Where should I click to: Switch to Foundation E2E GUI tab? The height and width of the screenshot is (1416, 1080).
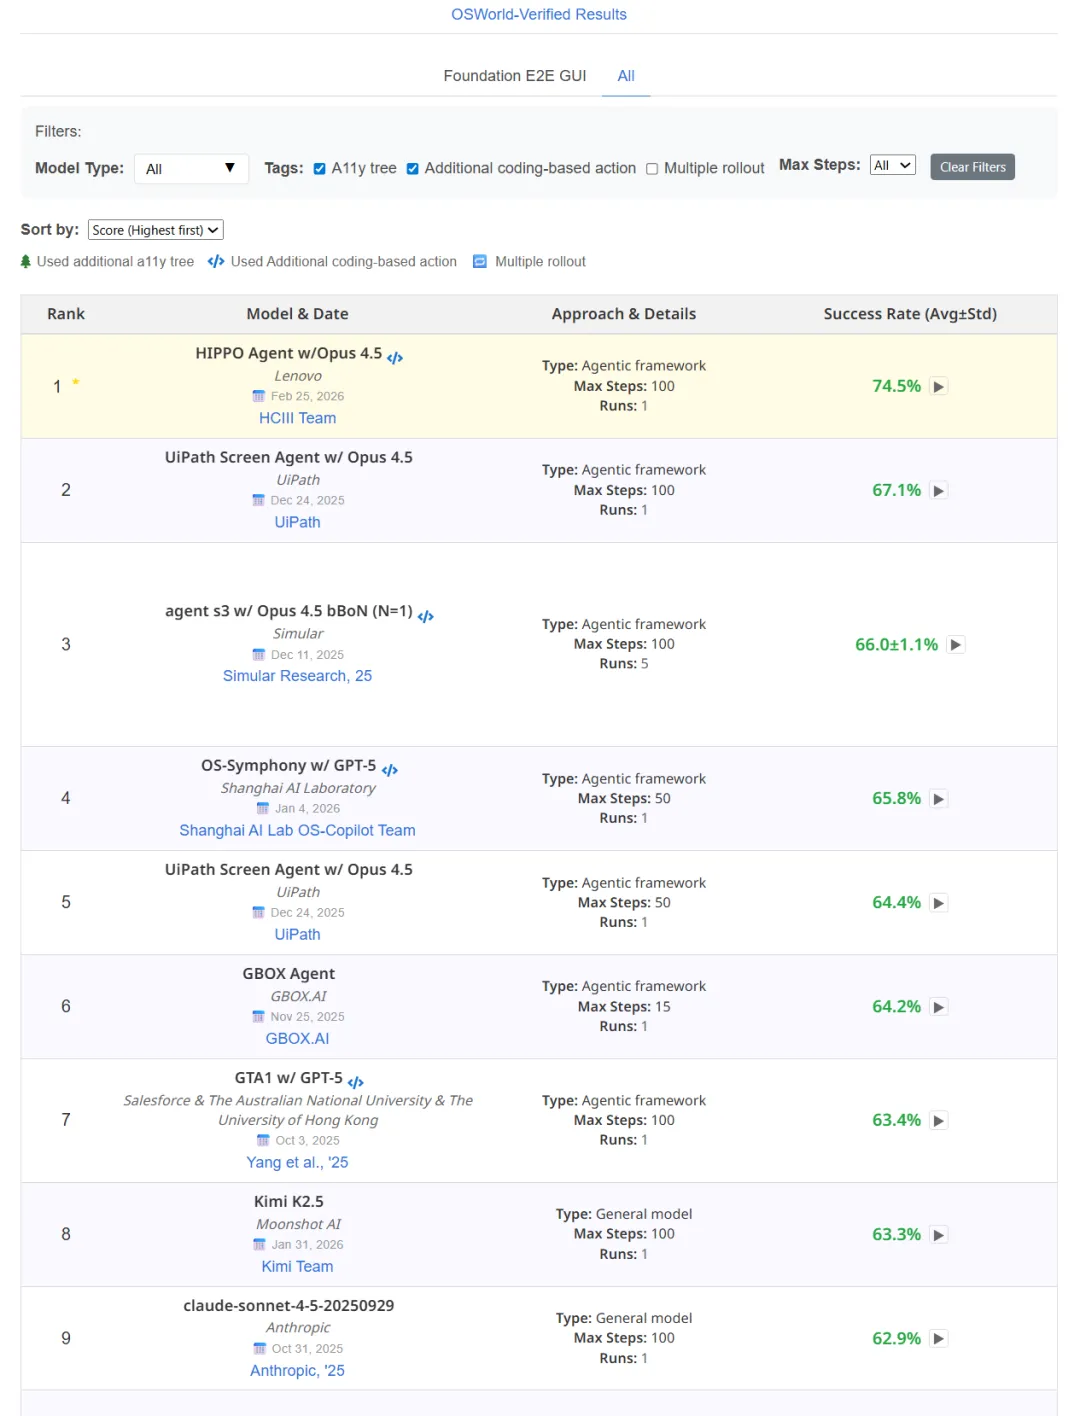point(515,76)
